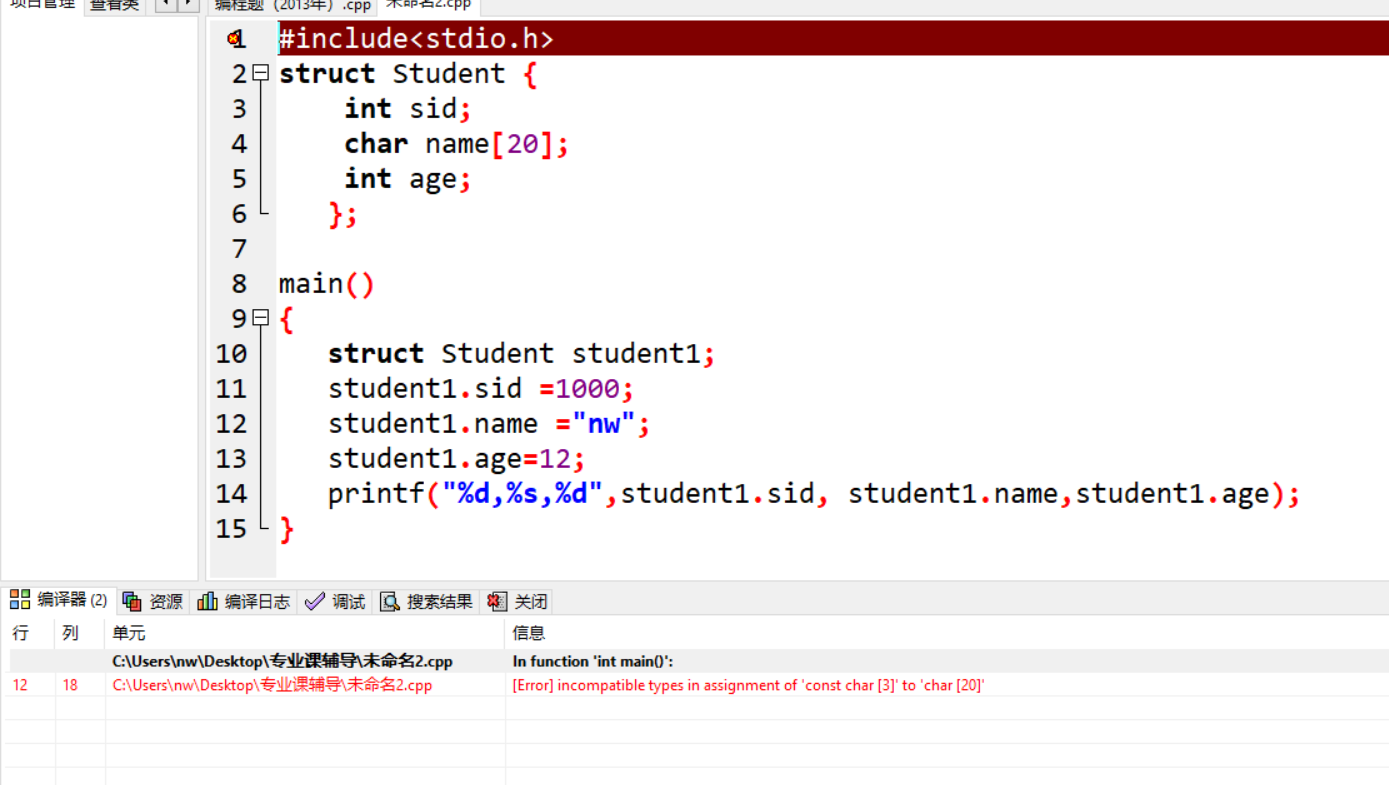Click the compile log bar-chart icon
This screenshot has width=1389, height=785.
point(207,601)
